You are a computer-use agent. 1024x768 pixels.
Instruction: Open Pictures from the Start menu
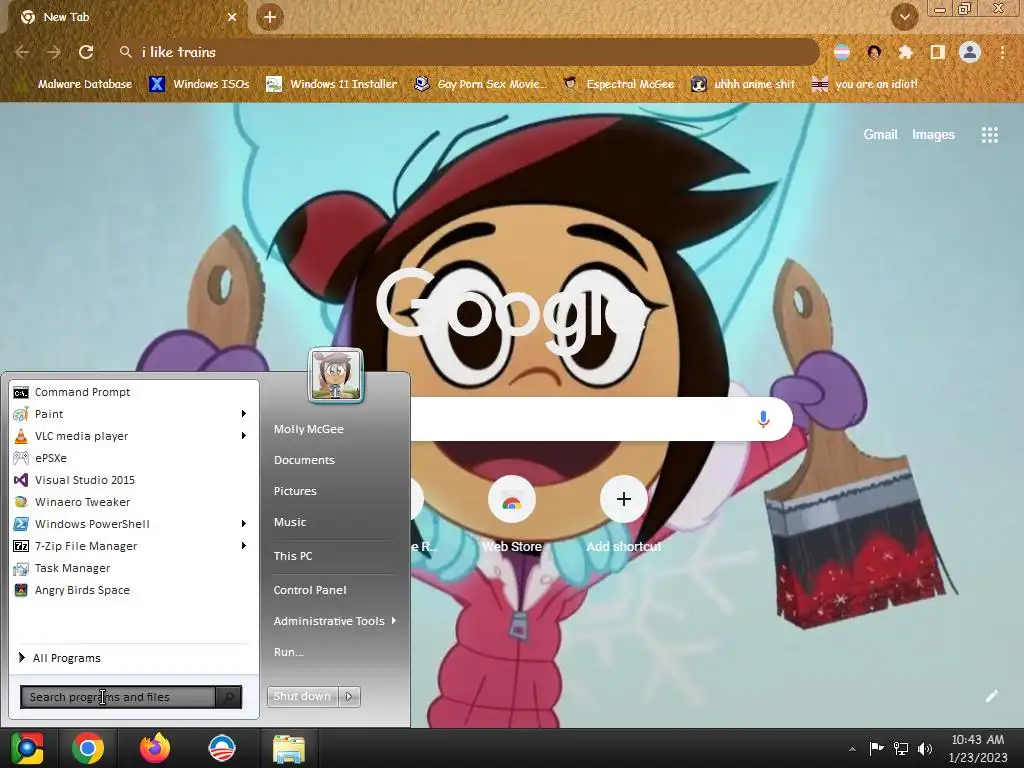(x=295, y=491)
